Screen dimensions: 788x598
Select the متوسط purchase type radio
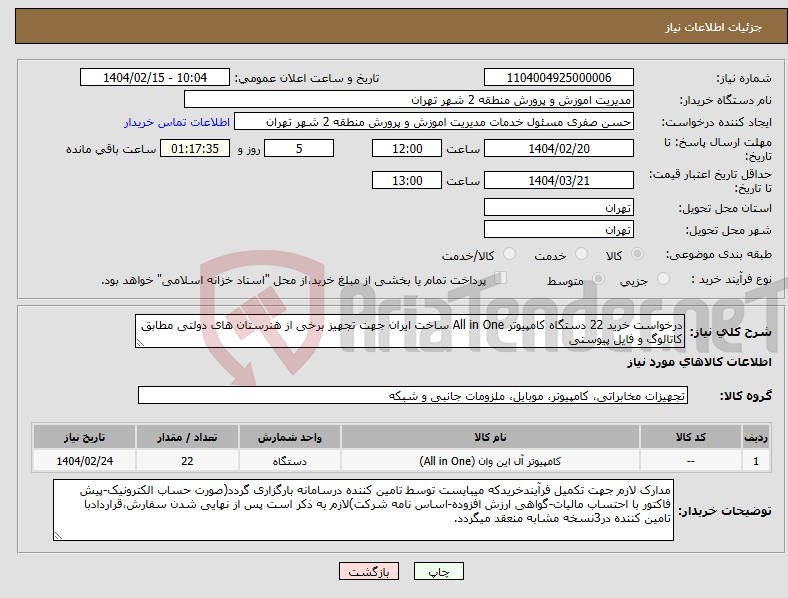tap(598, 279)
